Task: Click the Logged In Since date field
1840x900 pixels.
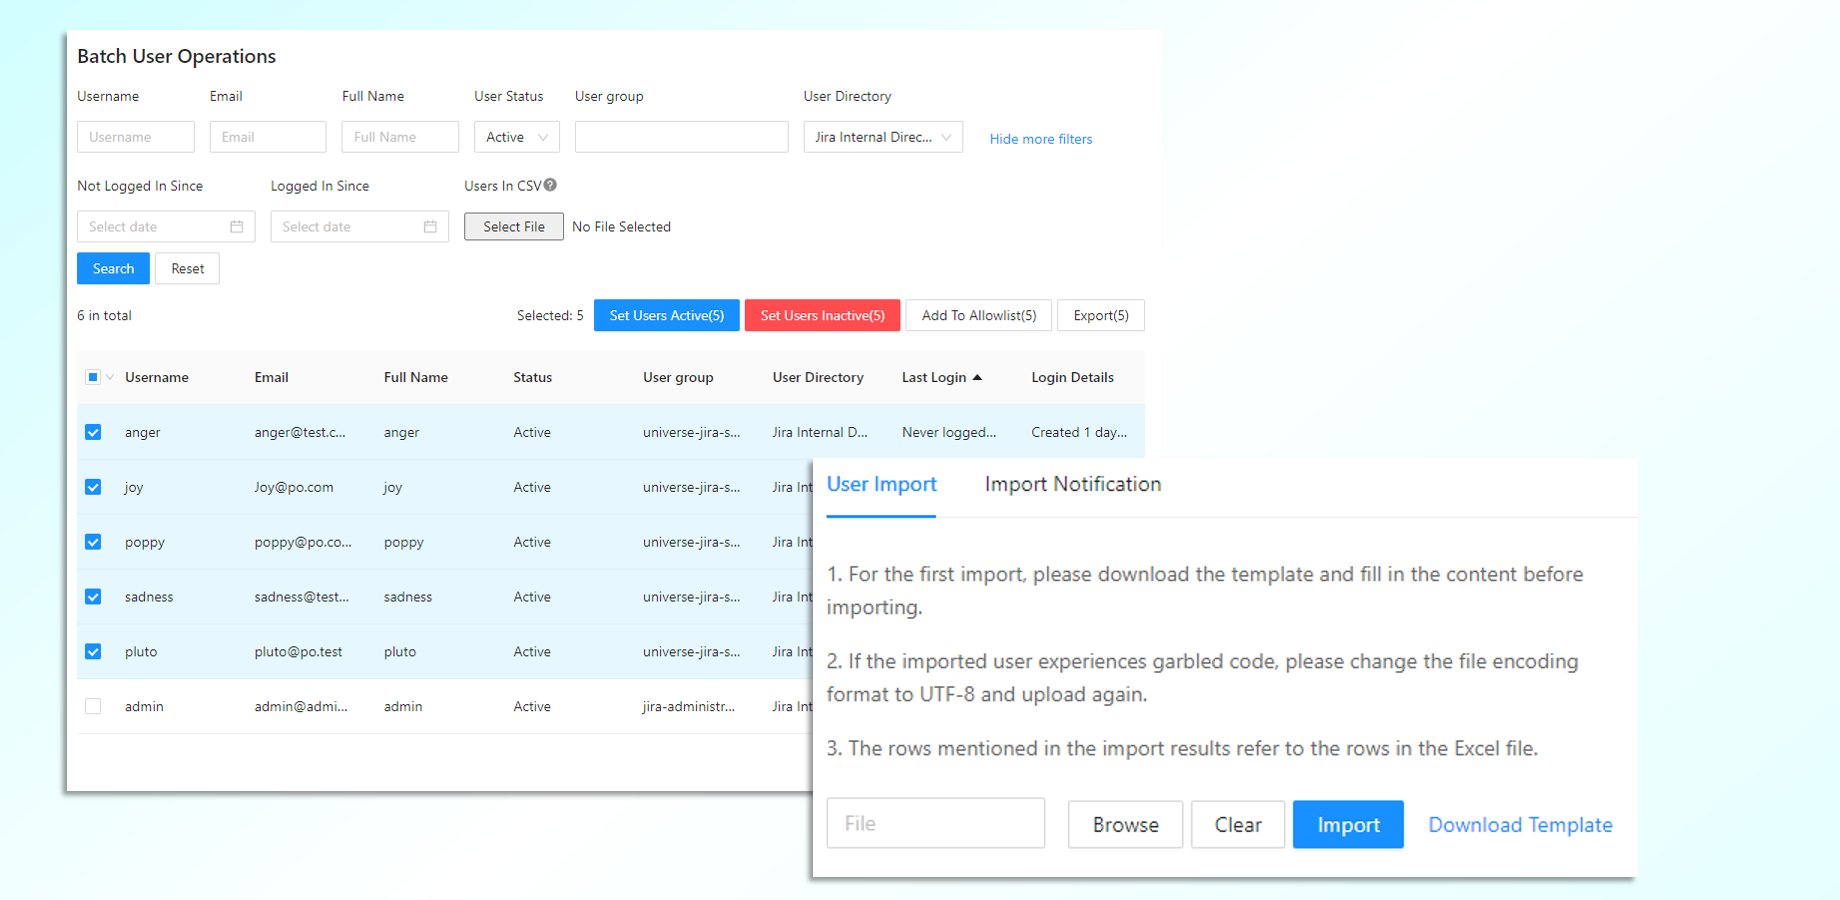Action: point(360,227)
